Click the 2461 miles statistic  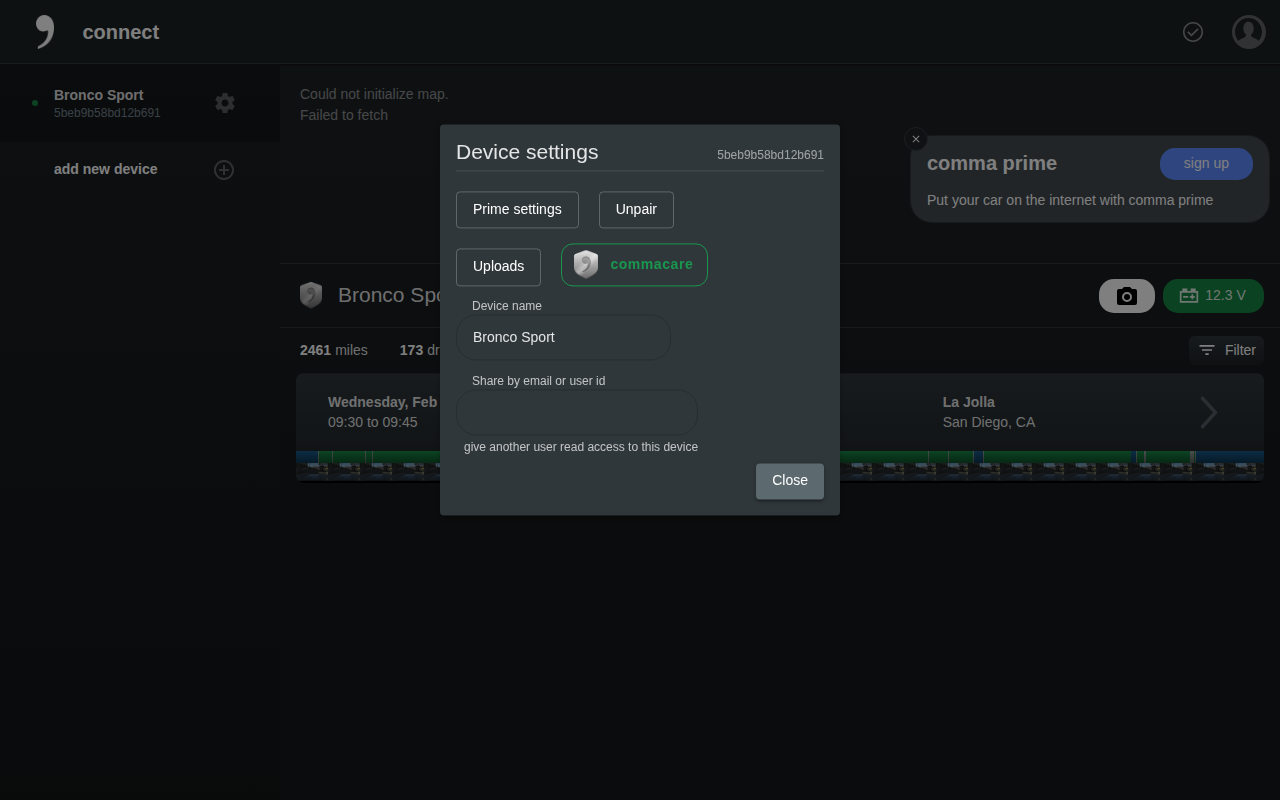point(334,350)
